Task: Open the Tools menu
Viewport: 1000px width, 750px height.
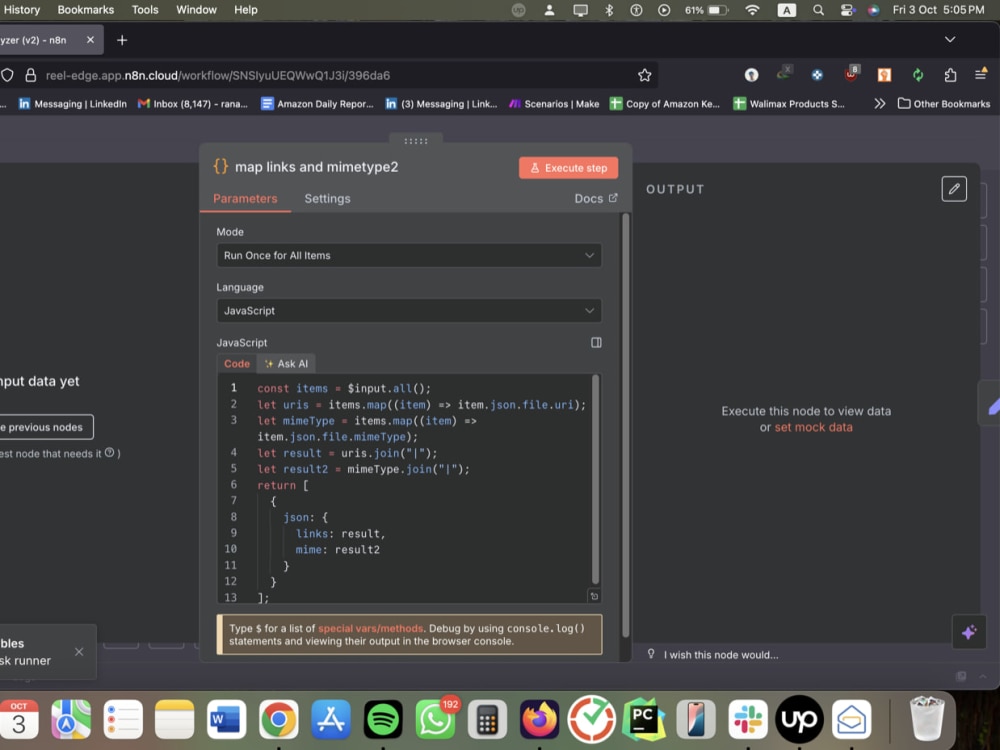Action: 145,10
